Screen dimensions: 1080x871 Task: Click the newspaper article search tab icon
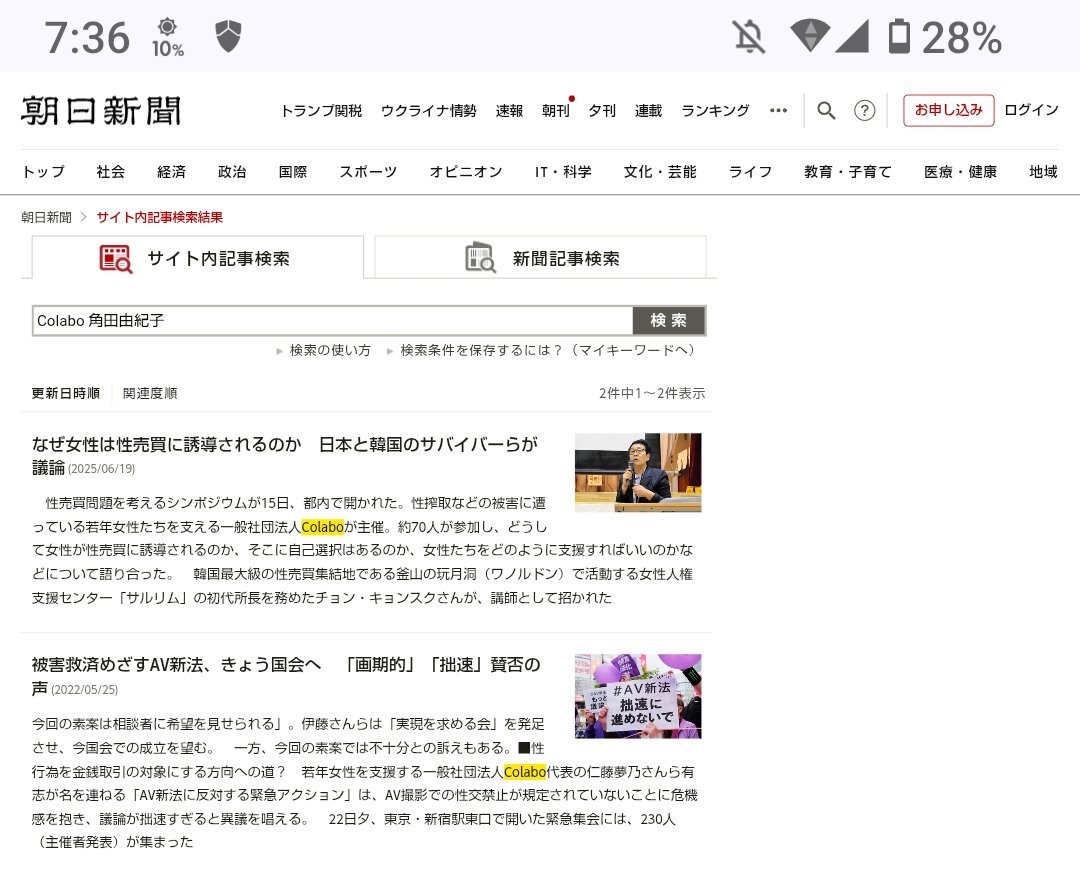point(480,258)
